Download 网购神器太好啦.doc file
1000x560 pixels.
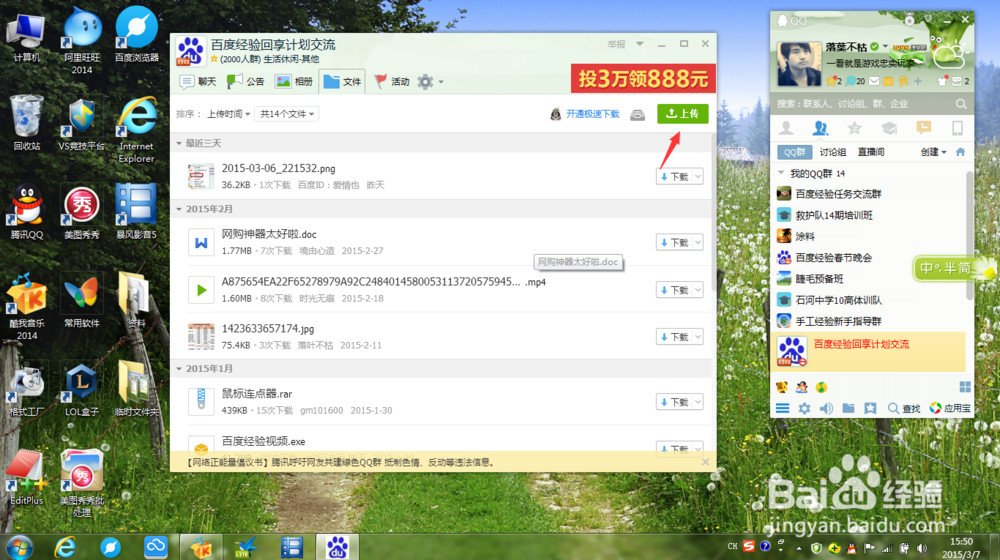(x=674, y=242)
